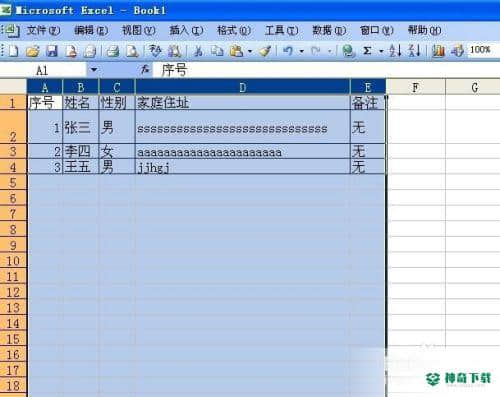Click cell containing 张三

tap(81, 127)
